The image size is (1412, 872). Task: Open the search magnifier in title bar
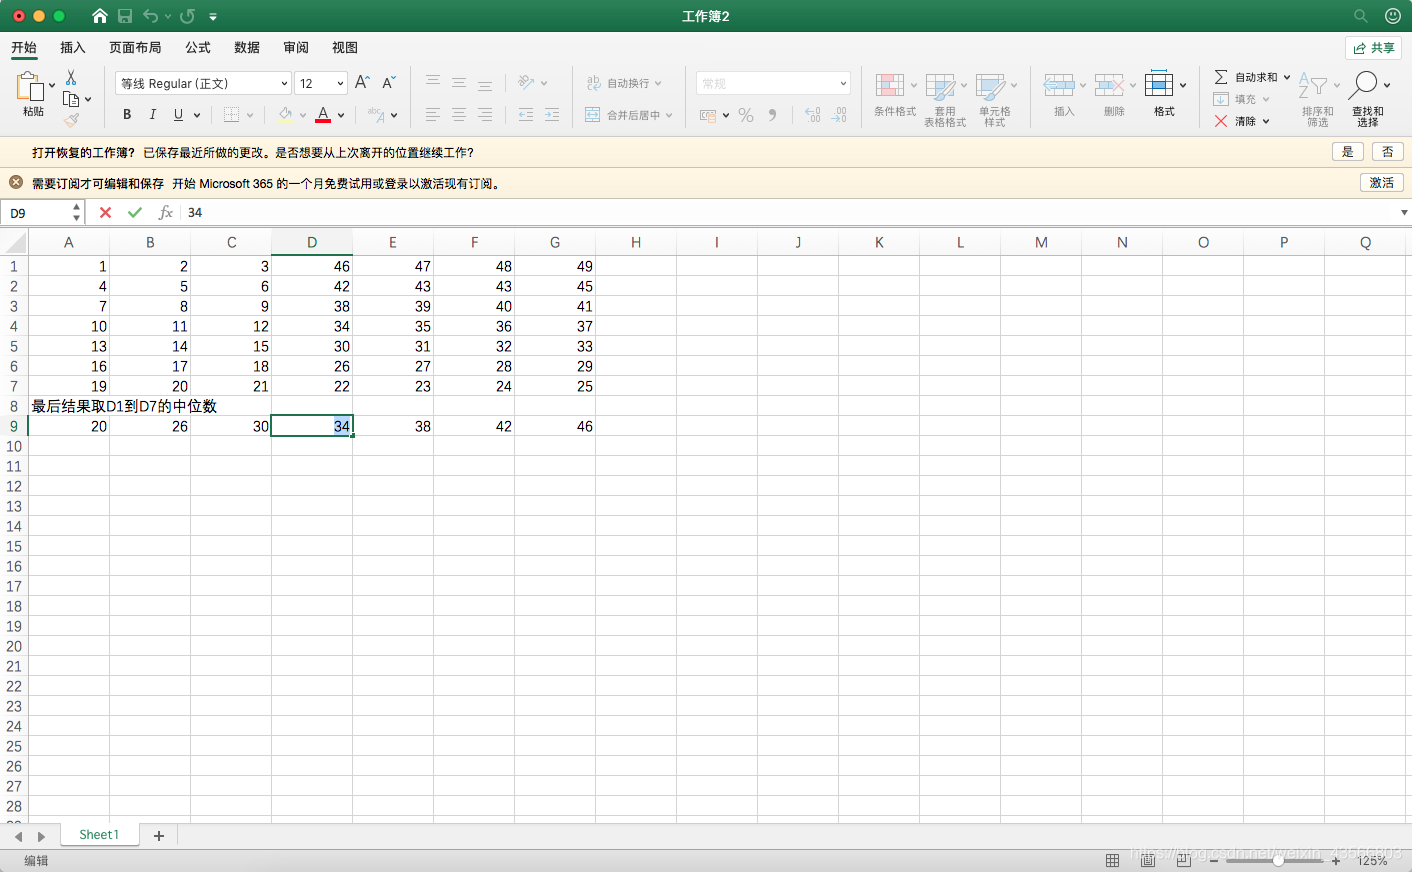click(1360, 16)
